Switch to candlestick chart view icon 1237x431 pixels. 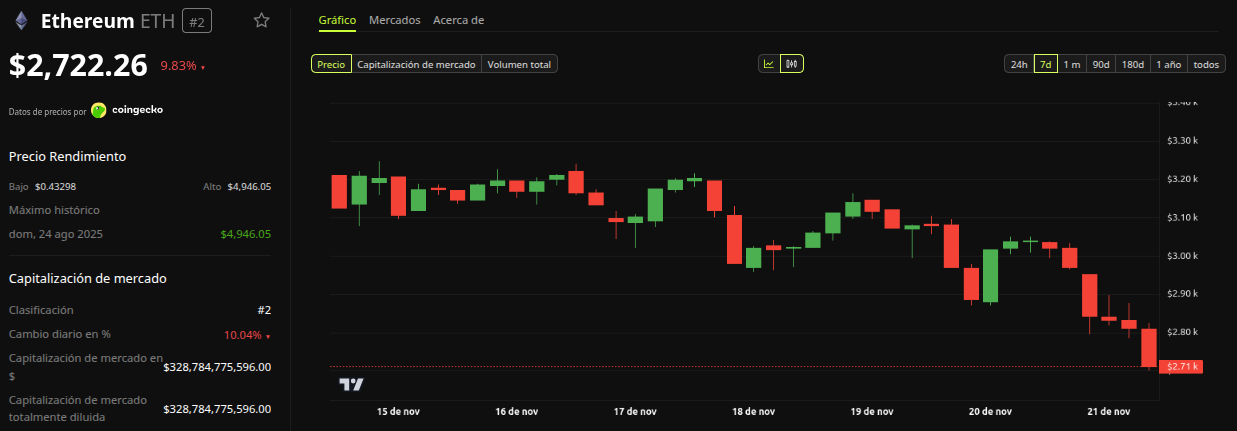(x=792, y=64)
